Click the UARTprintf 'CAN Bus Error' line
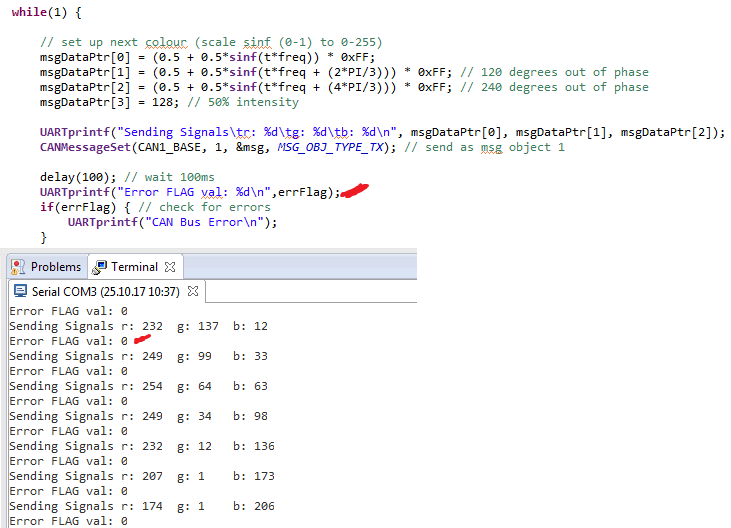Viewport: 731px width, 528px height. (172, 222)
